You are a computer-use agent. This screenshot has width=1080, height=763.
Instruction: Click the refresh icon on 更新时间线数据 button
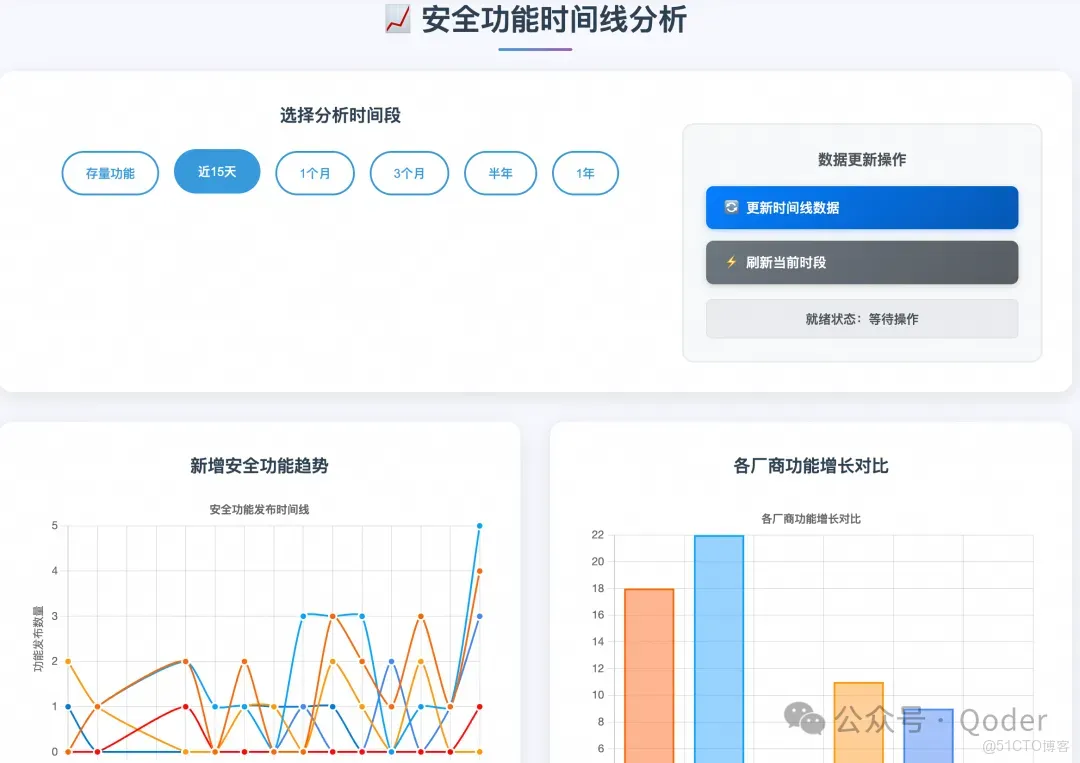[x=731, y=207]
